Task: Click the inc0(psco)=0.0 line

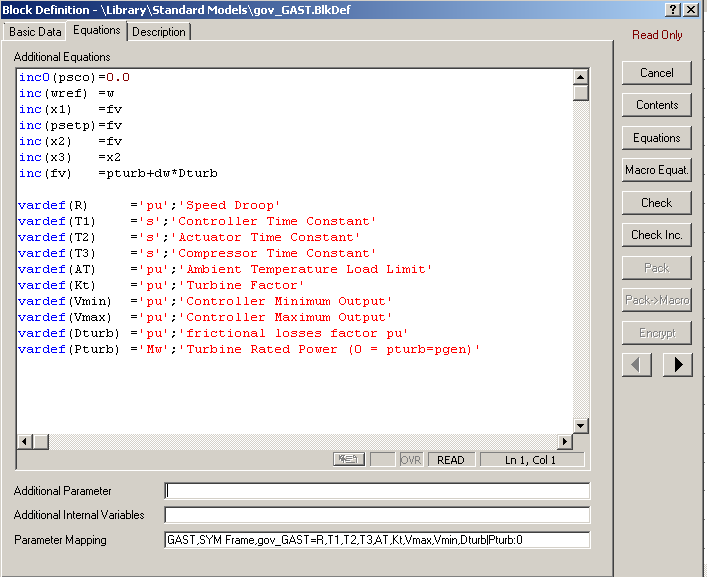Action: [74, 77]
